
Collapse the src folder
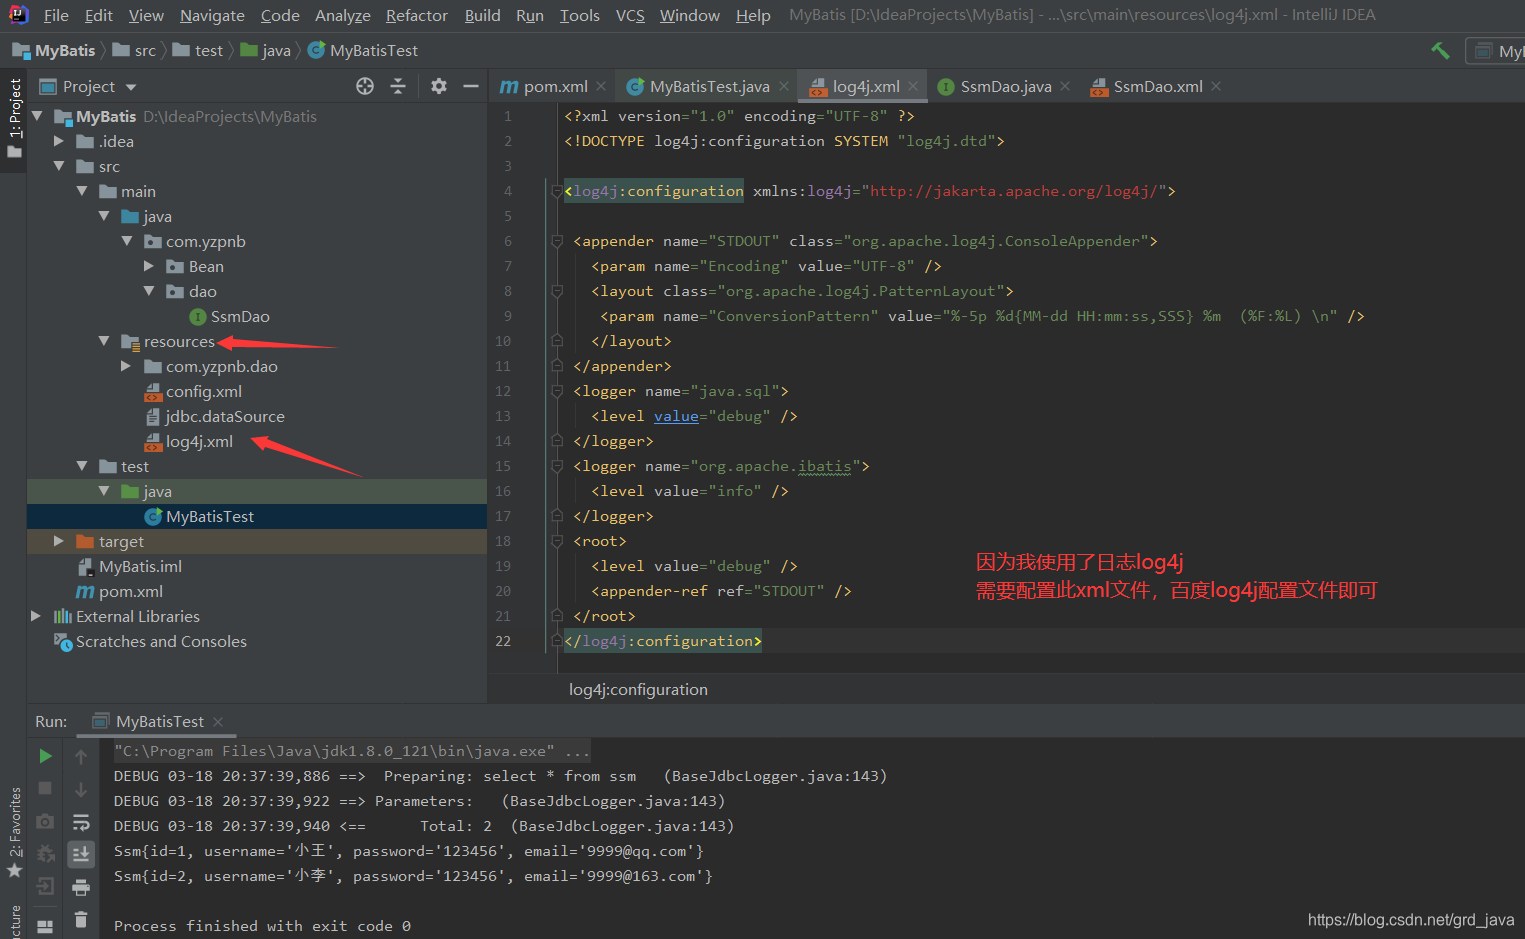coord(59,166)
